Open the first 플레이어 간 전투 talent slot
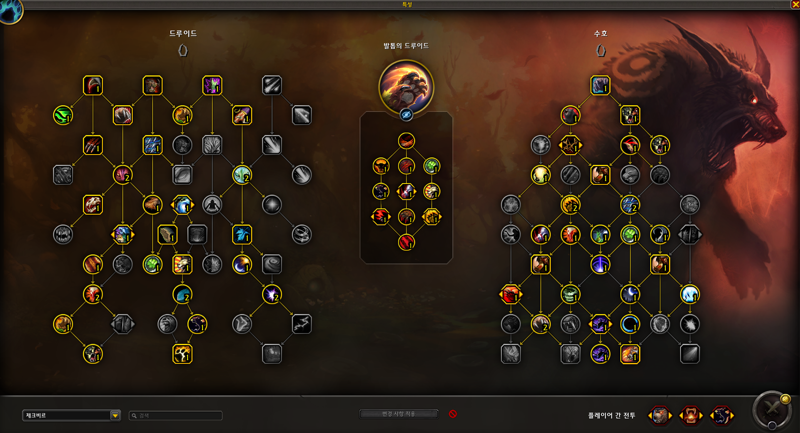800x433 pixels. 660,416
